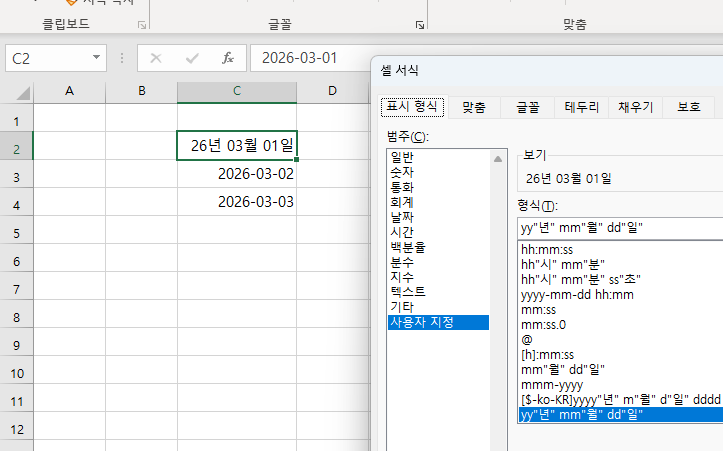
Task: Open the Name Box dropdown arrow
Action: point(96,58)
